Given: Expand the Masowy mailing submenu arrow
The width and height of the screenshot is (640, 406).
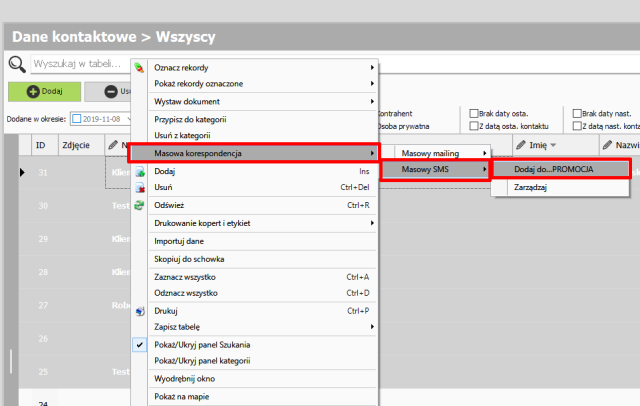Looking at the screenshot, I should [x=484, y=153].
